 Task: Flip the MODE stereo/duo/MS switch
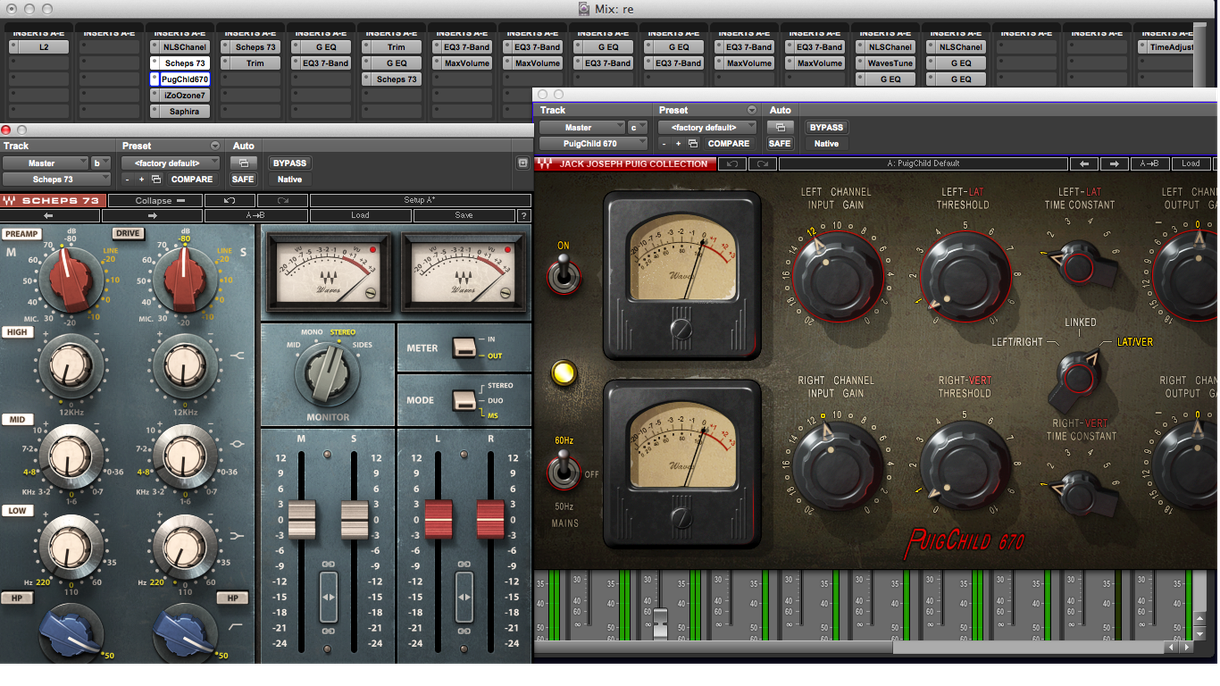point(464,400)
